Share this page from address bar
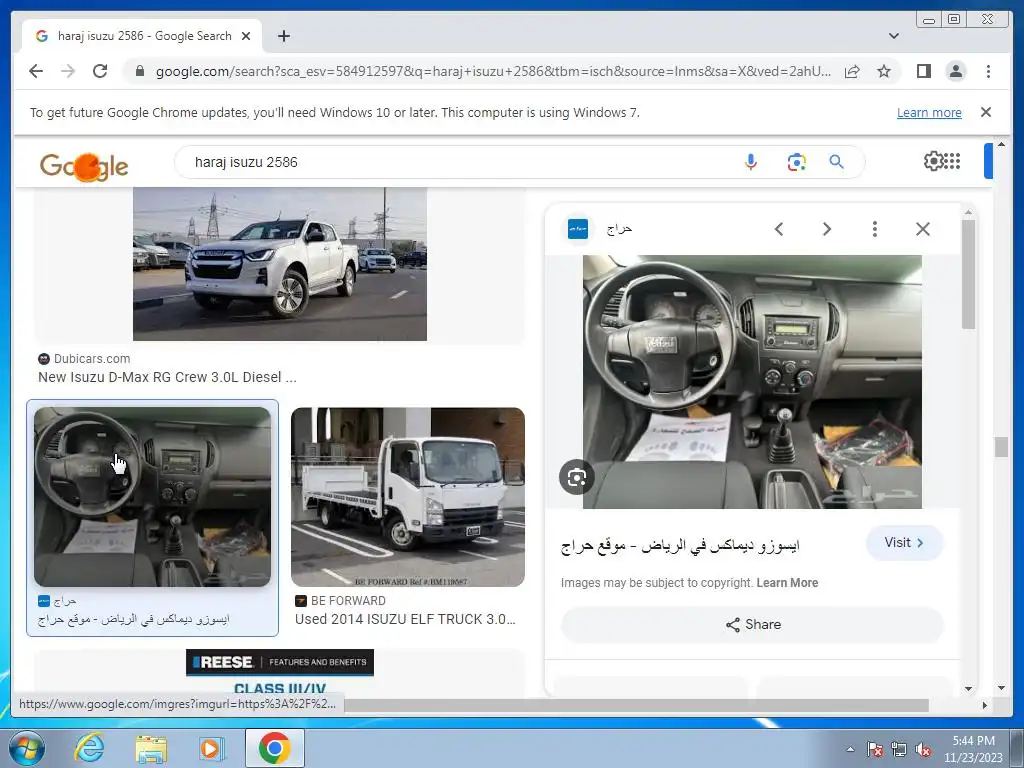 click(x=852, y=71)
